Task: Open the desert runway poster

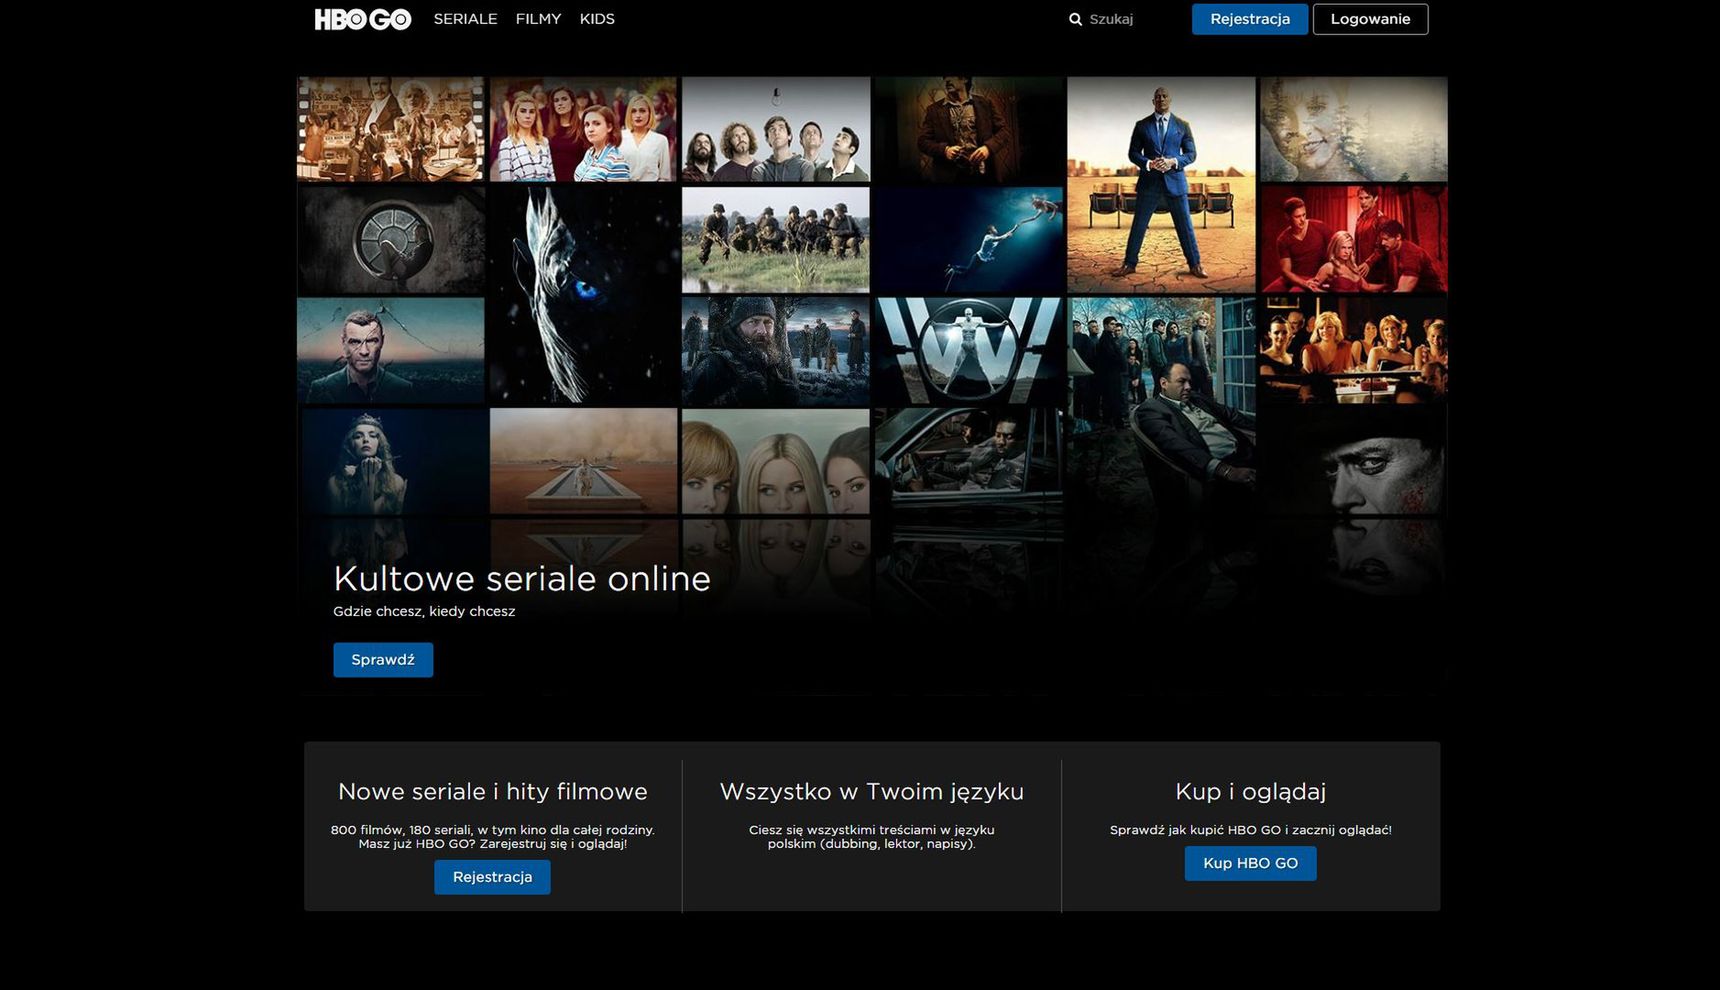Action: pos(583,461)
